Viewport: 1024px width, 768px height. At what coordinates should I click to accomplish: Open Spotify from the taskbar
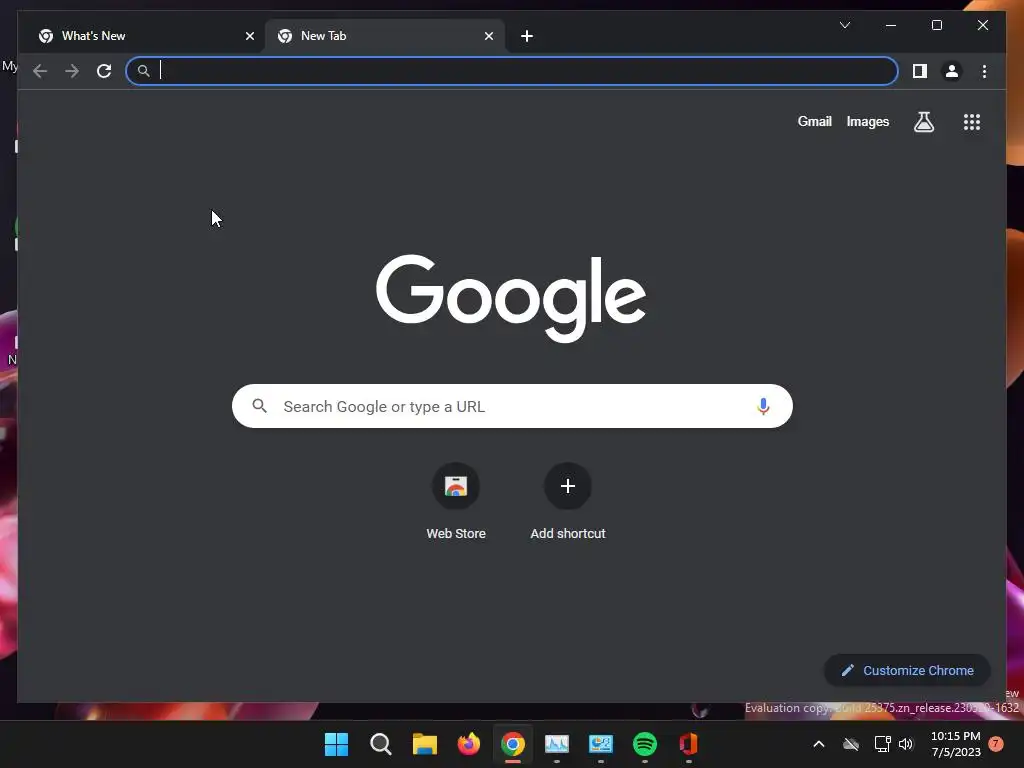(645, 744)
